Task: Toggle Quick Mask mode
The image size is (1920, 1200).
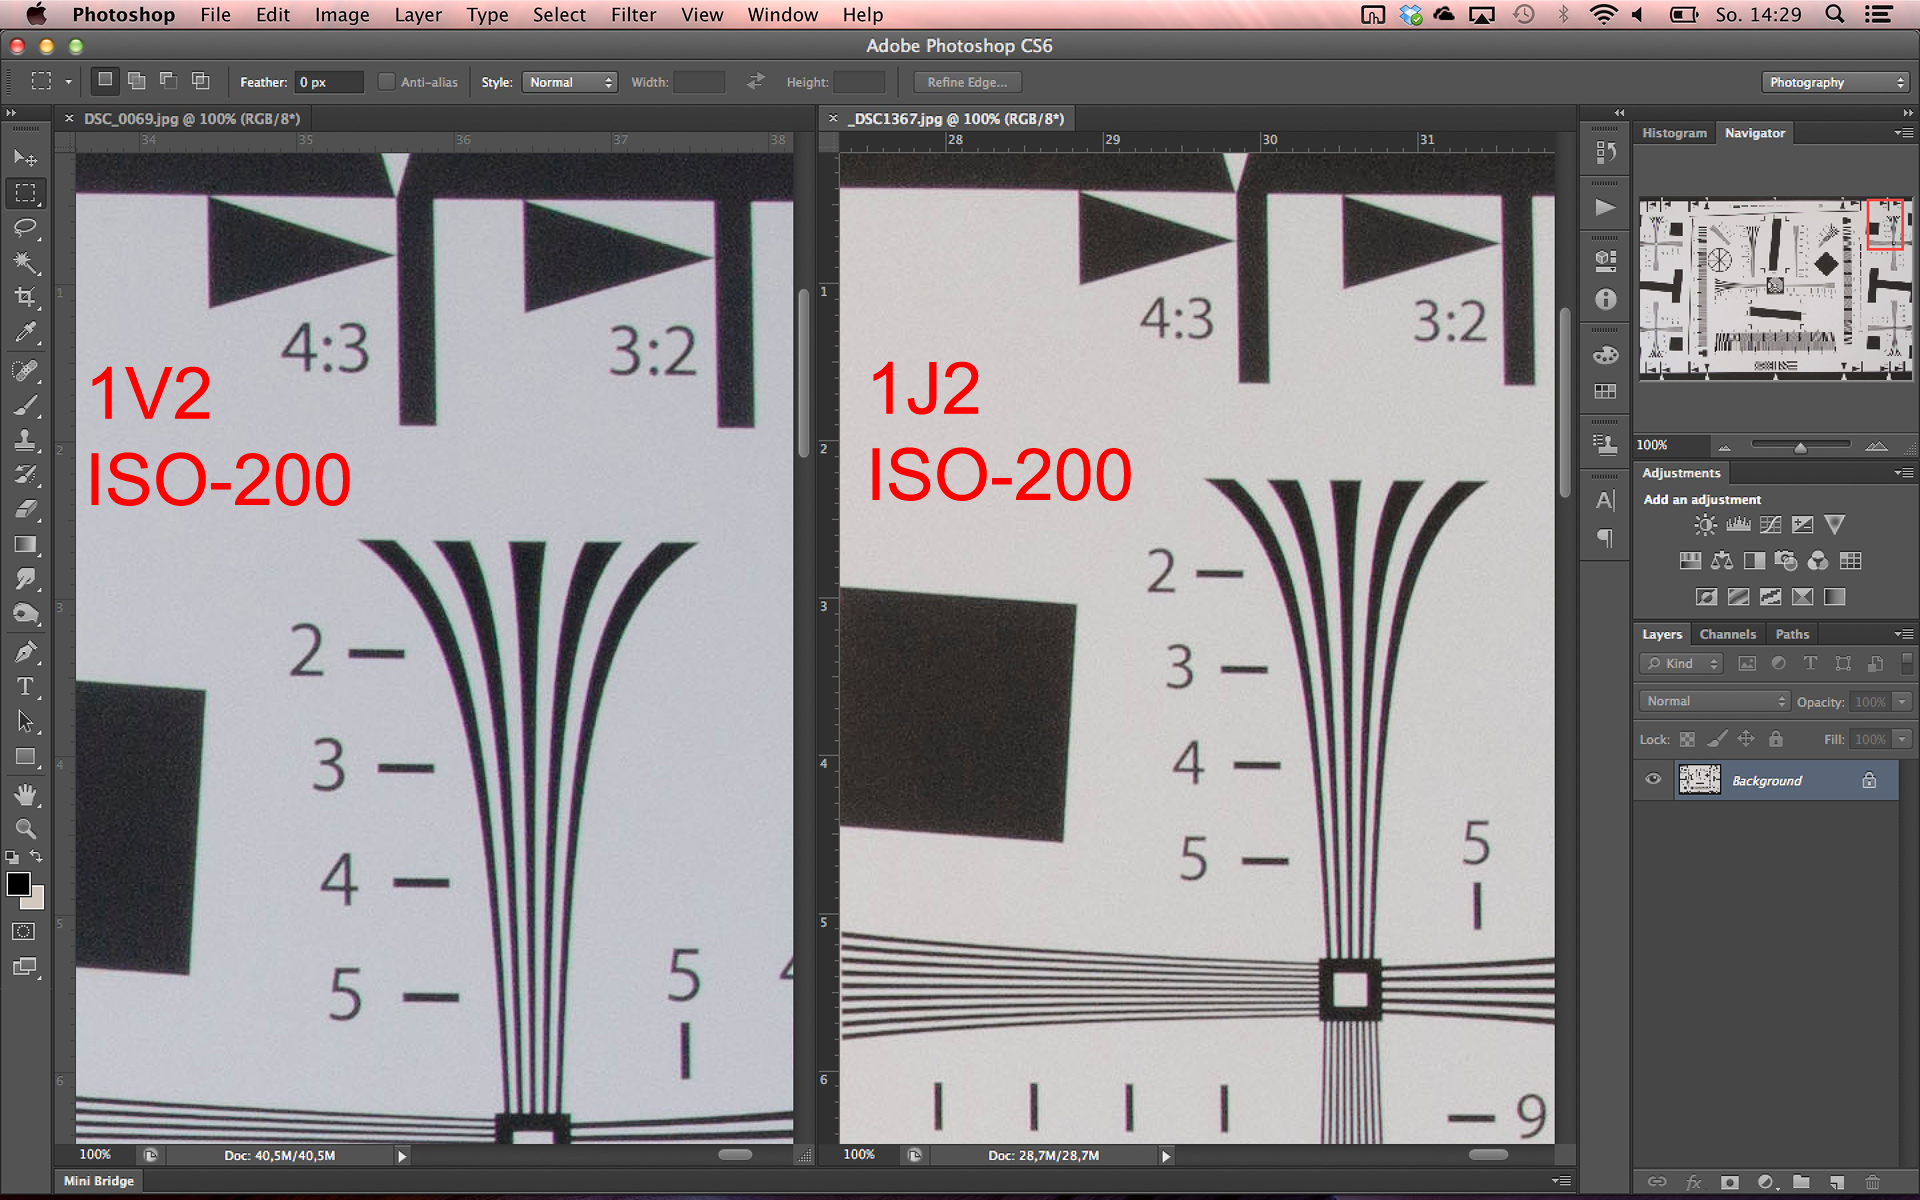Action: [24, 931]
